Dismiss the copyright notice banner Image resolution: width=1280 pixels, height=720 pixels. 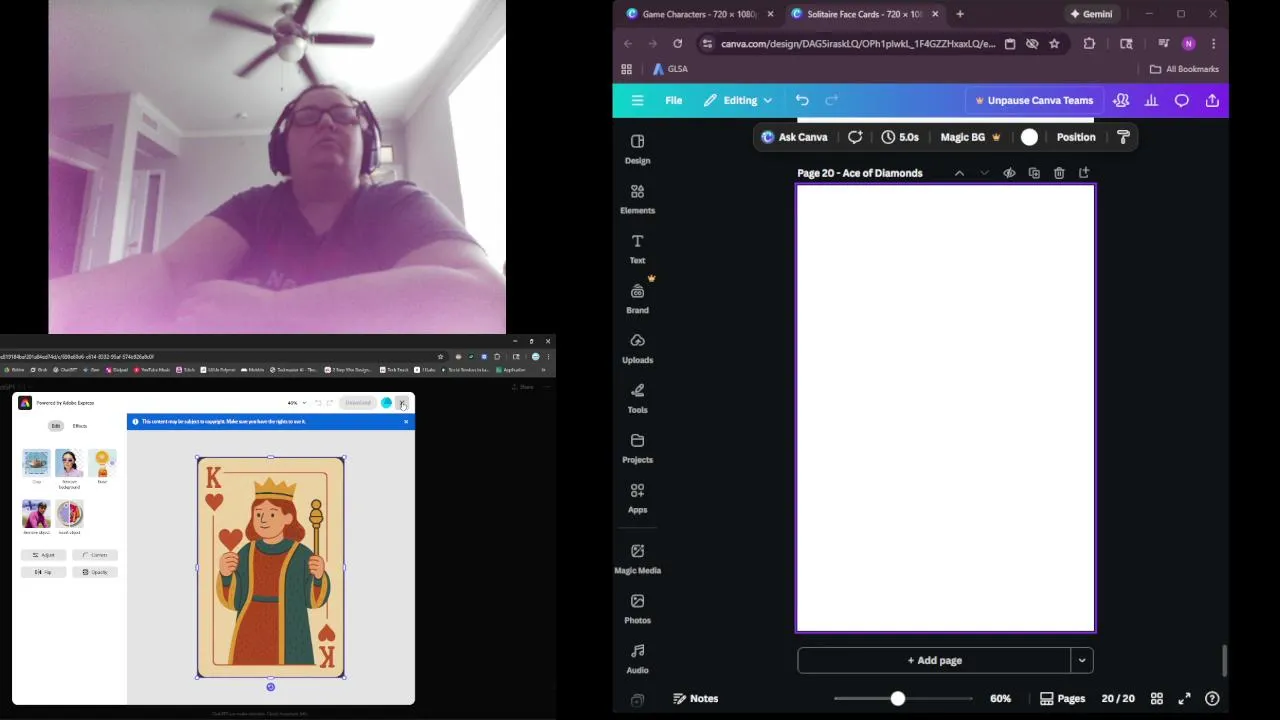406,422
